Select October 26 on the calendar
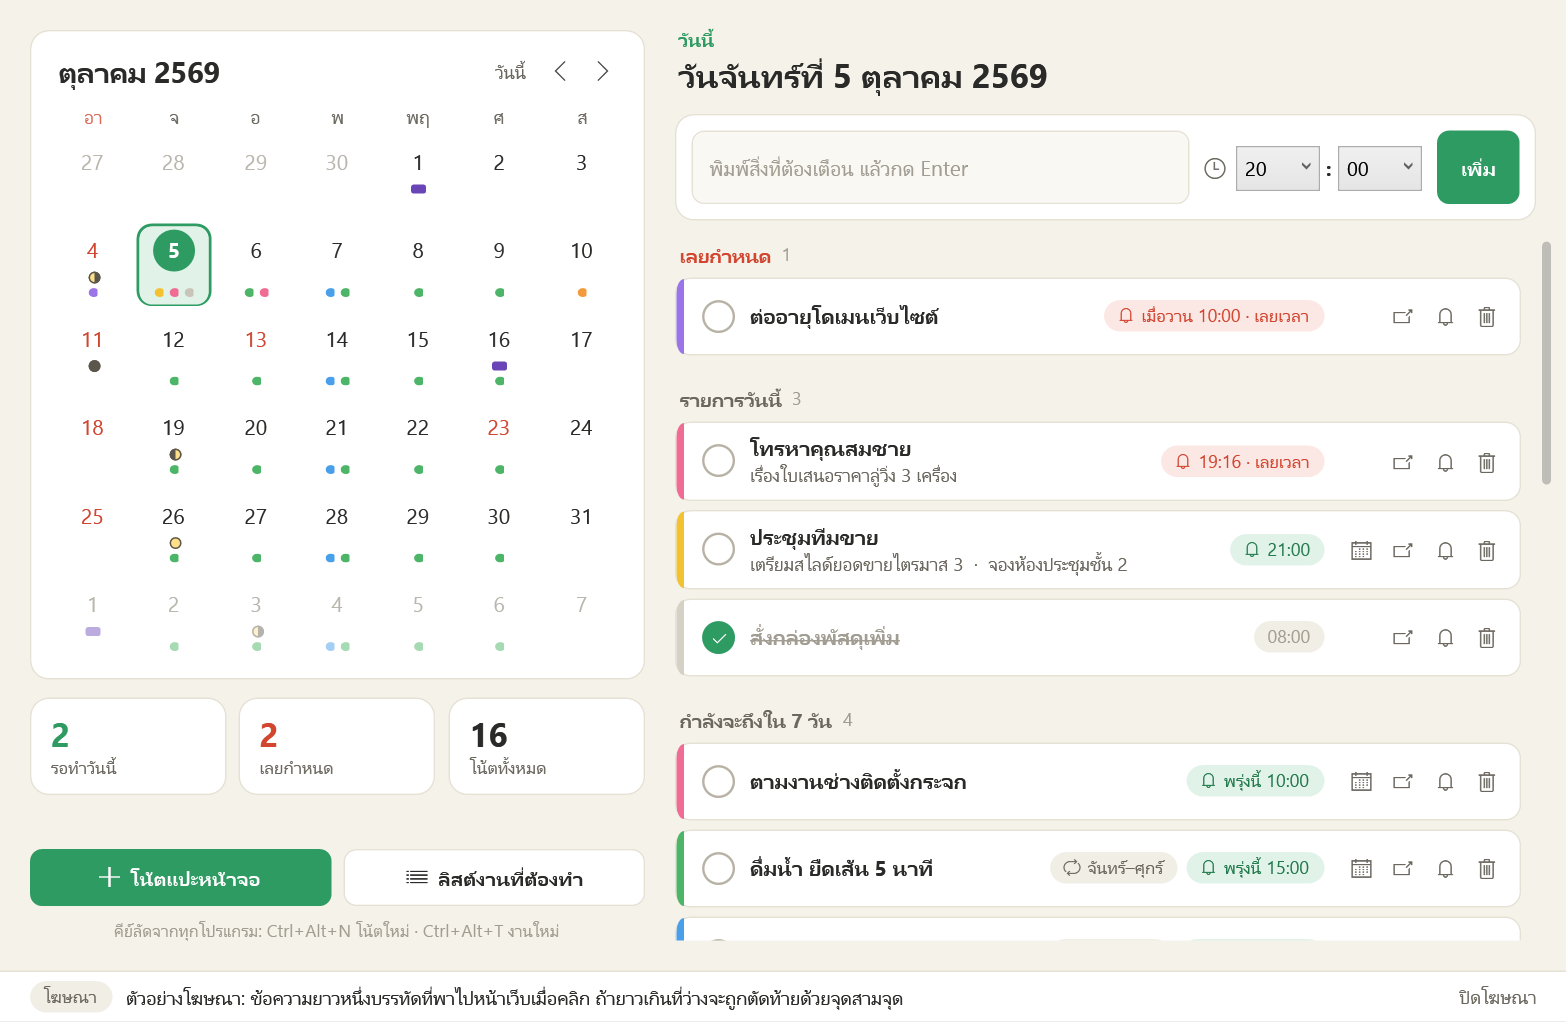The width and height of the screenshot is (1566, 1022). (x=173, y=529)
